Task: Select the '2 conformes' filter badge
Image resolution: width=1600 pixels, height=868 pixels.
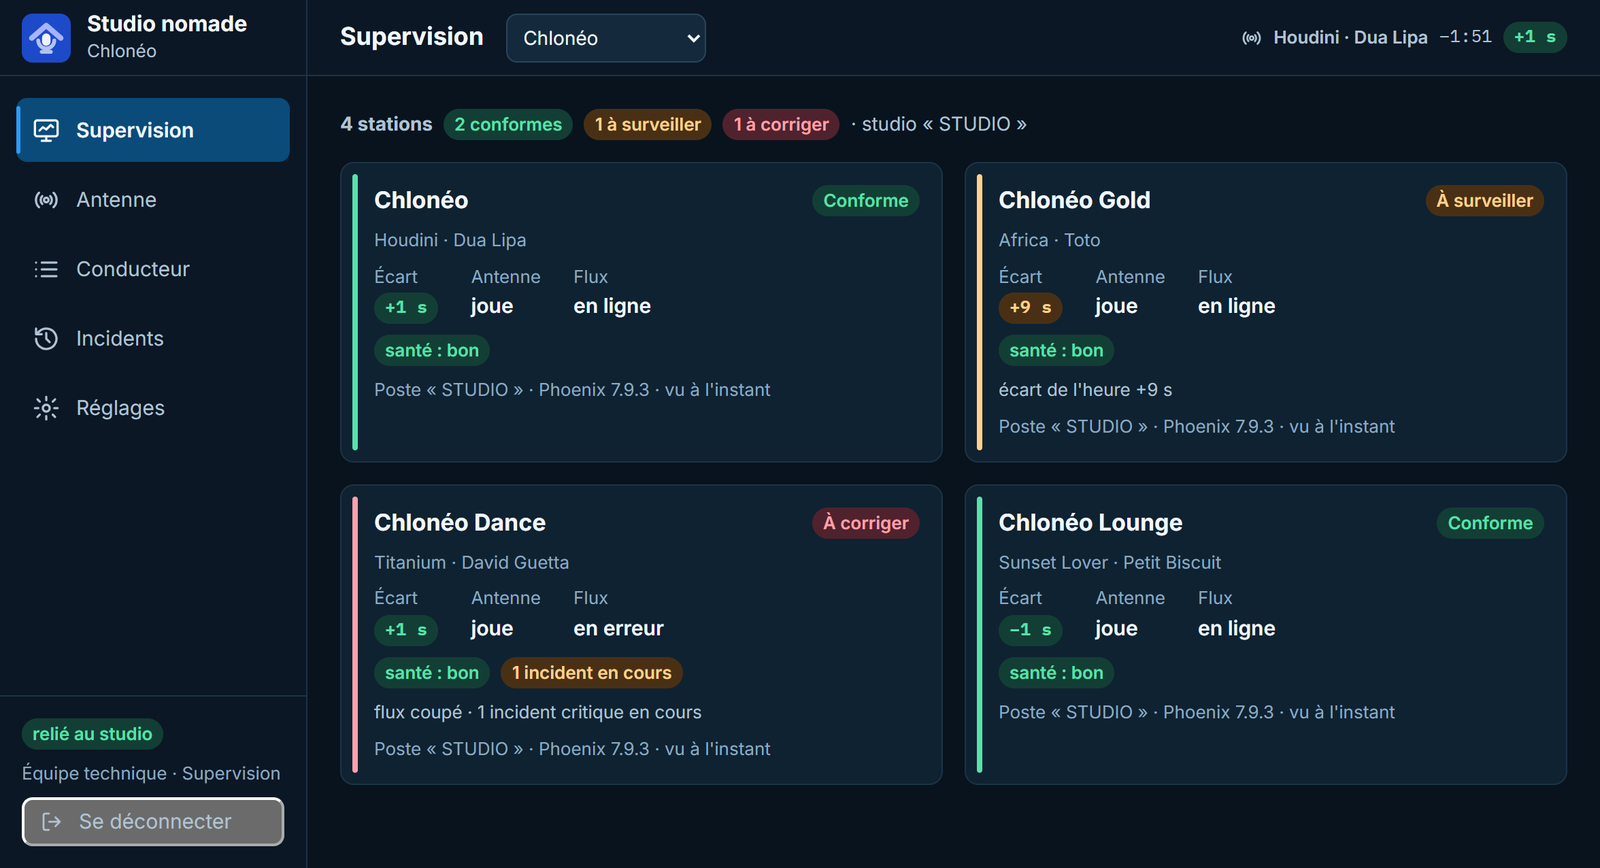Action: tap(508, 125)
